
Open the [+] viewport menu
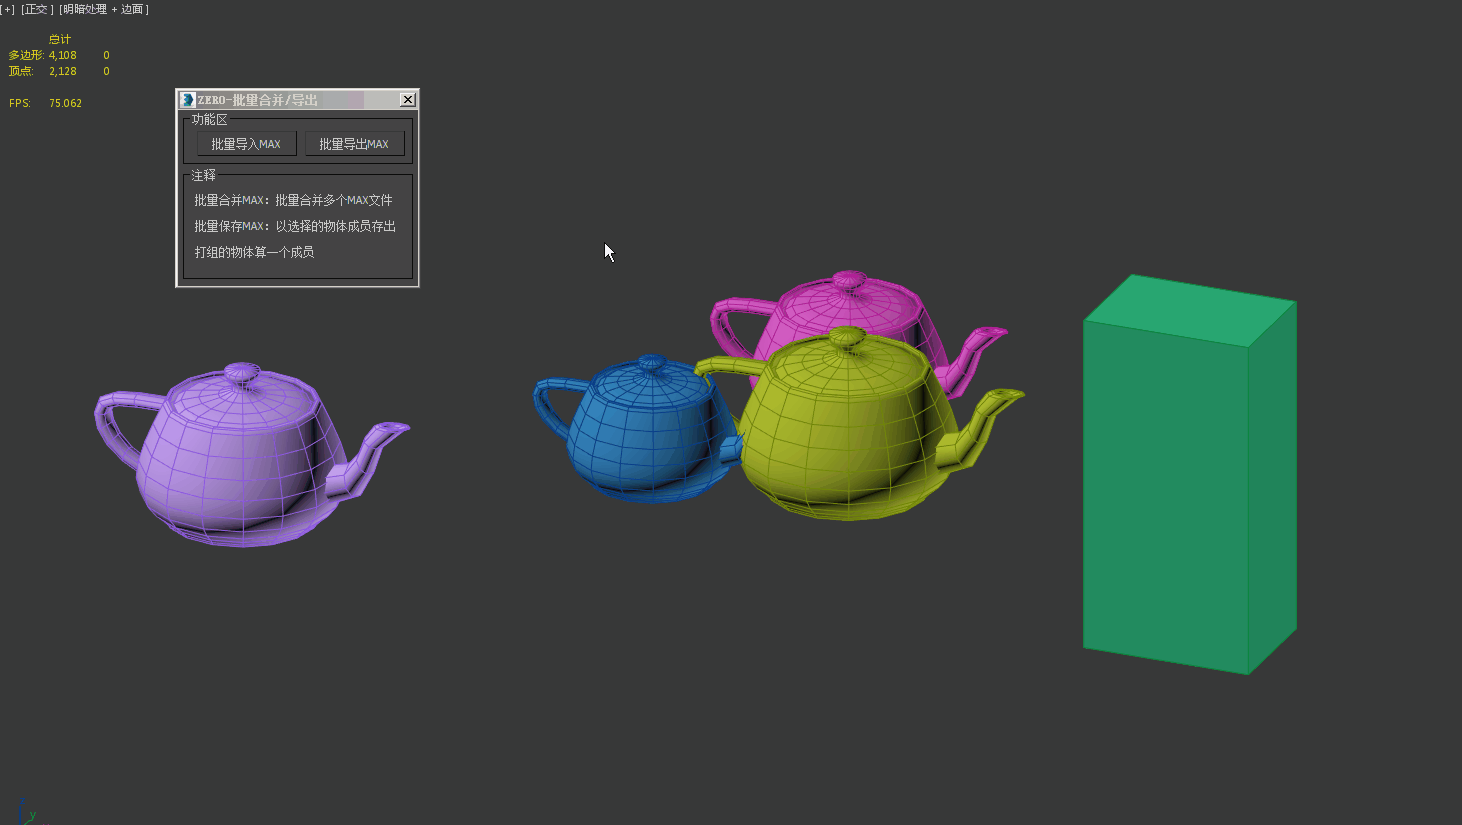point(8,9)
